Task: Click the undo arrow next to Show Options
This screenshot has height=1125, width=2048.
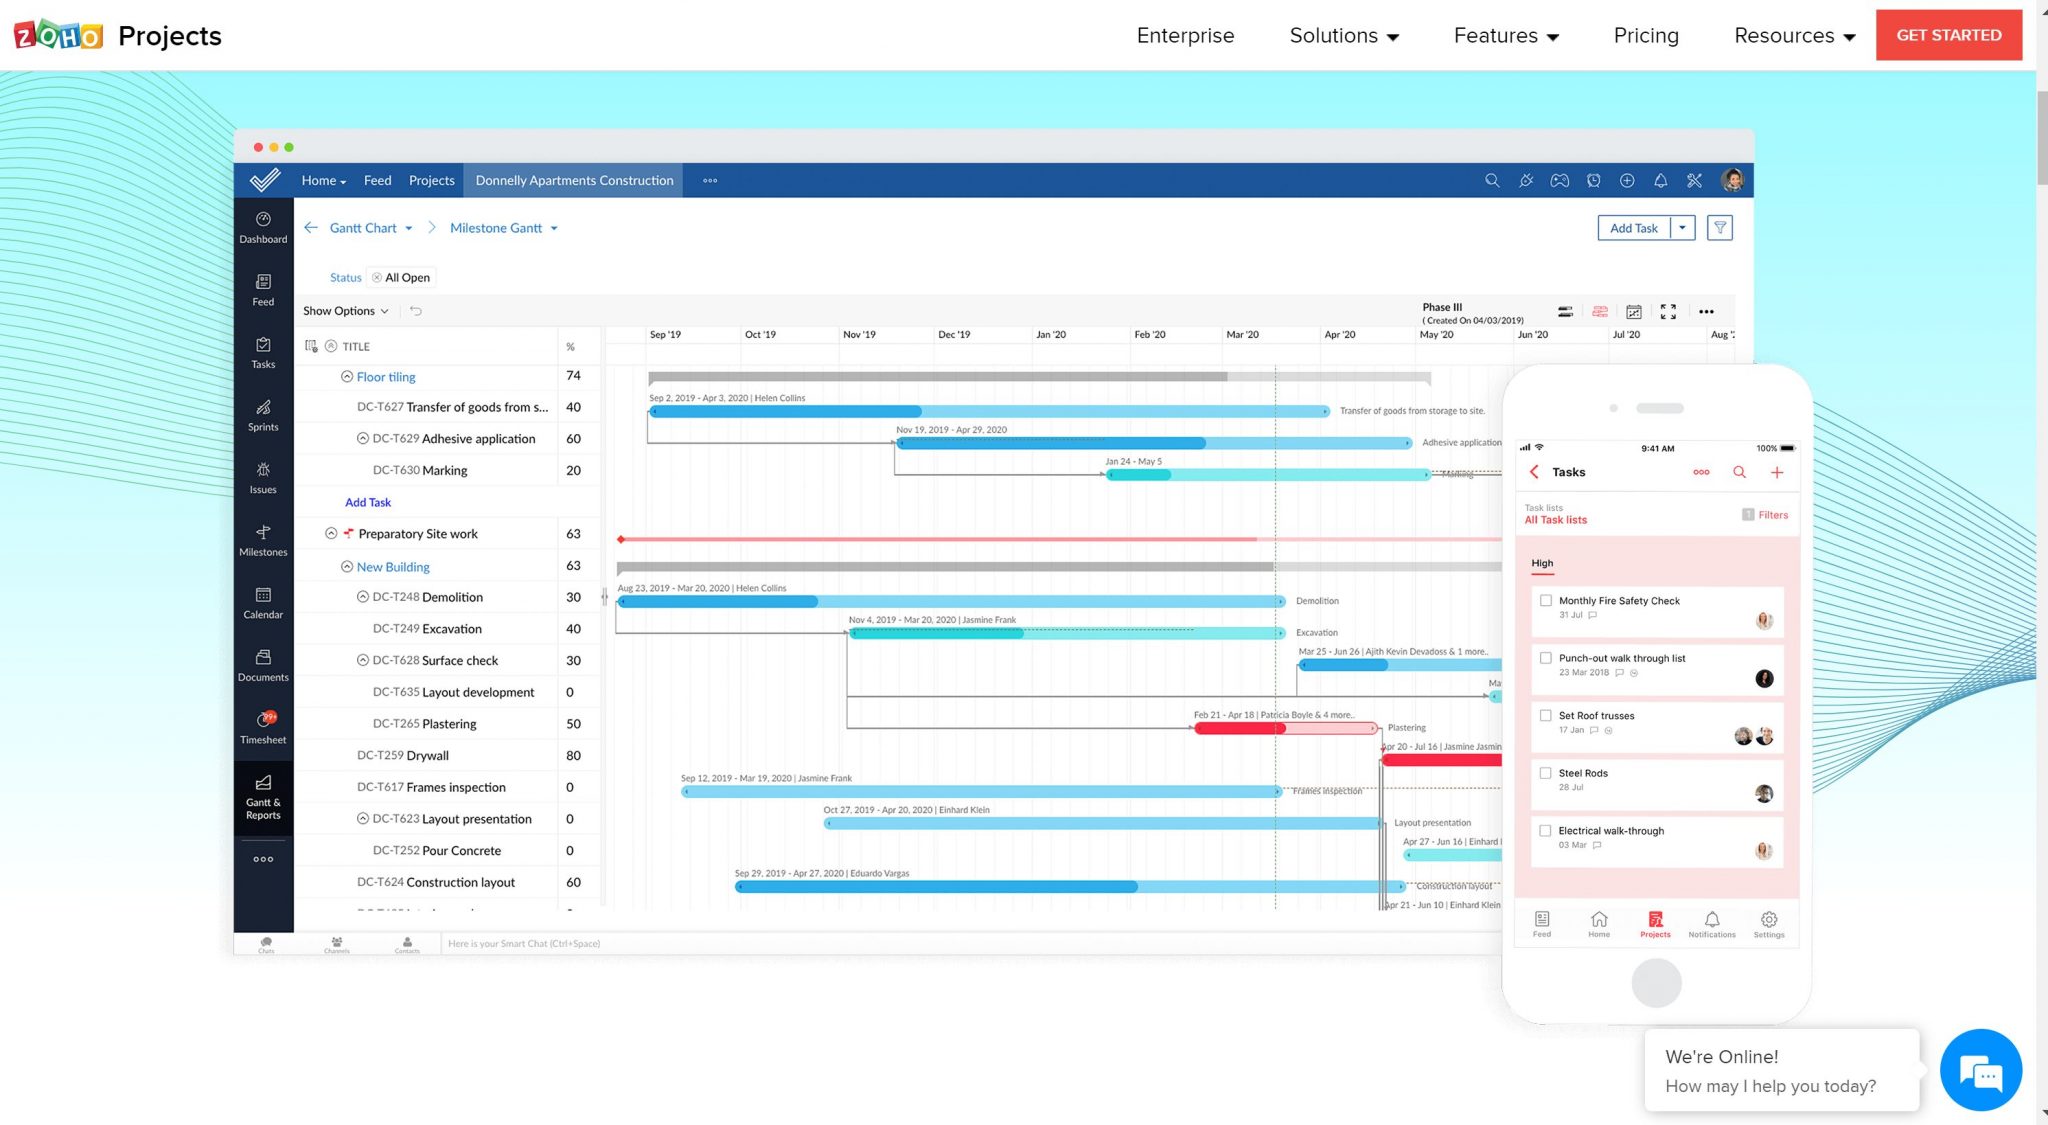Action: [x=416, y=311]
